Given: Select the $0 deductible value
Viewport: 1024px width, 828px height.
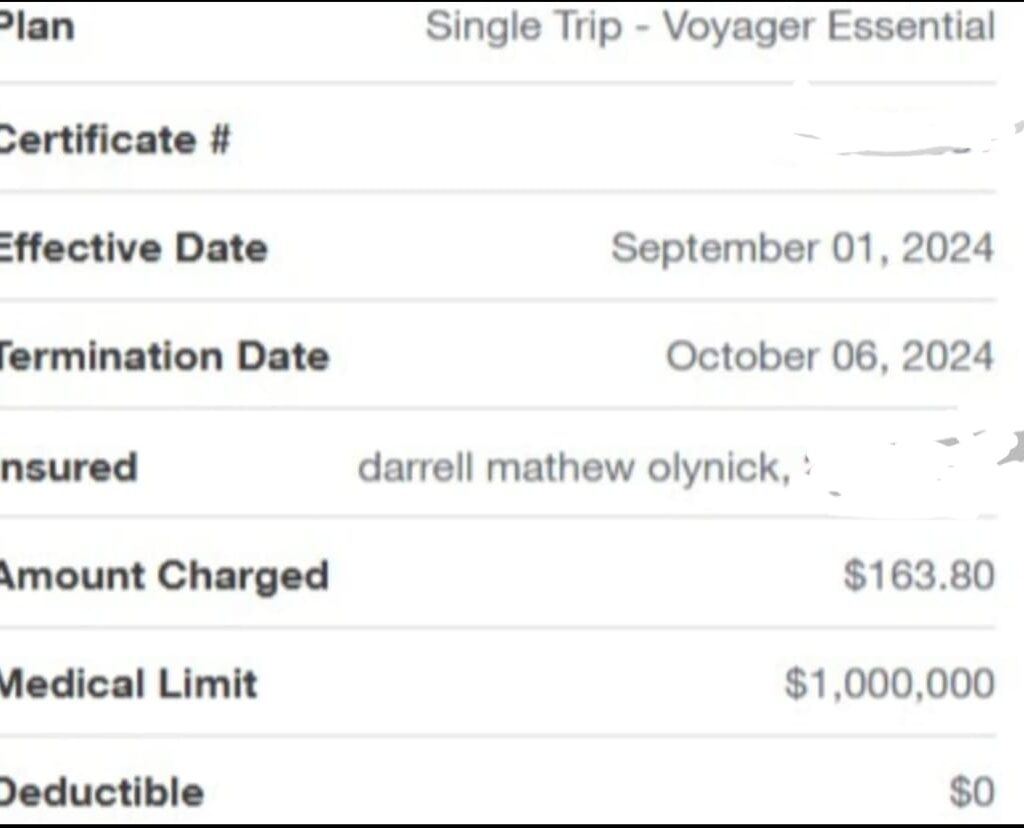Looking at the screenshot, I should click(x=971, y=793).
